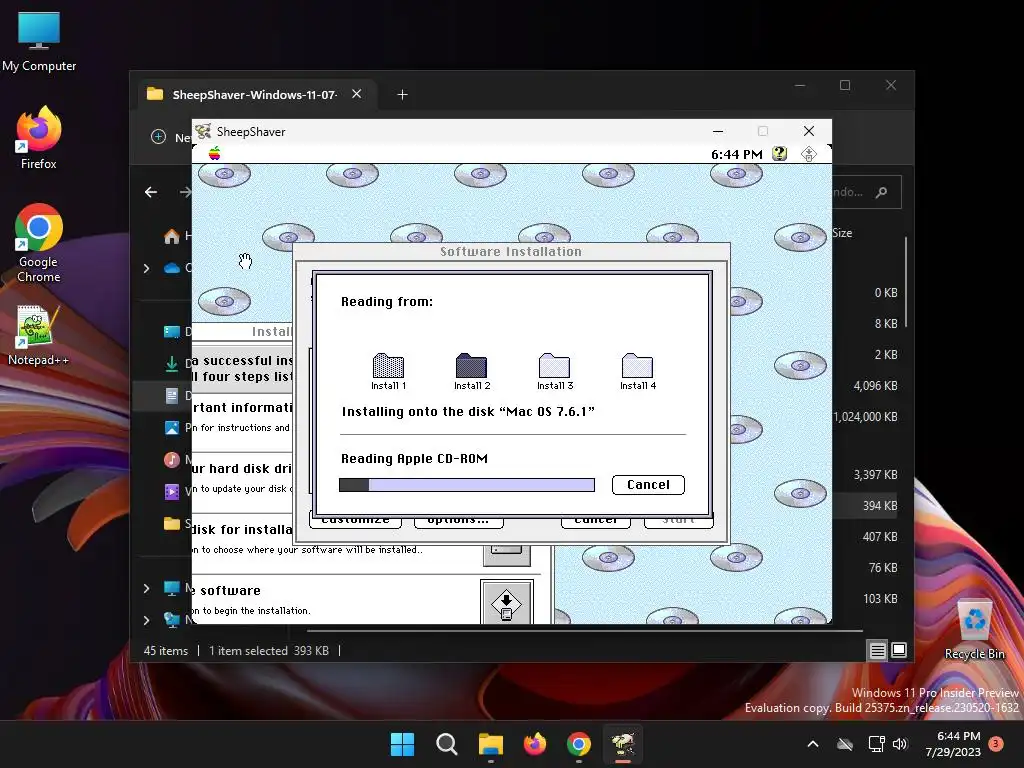Click the OneDrive cloud tray icon
The width and height of the screenshot is (1024, 768).
point(845,744)
